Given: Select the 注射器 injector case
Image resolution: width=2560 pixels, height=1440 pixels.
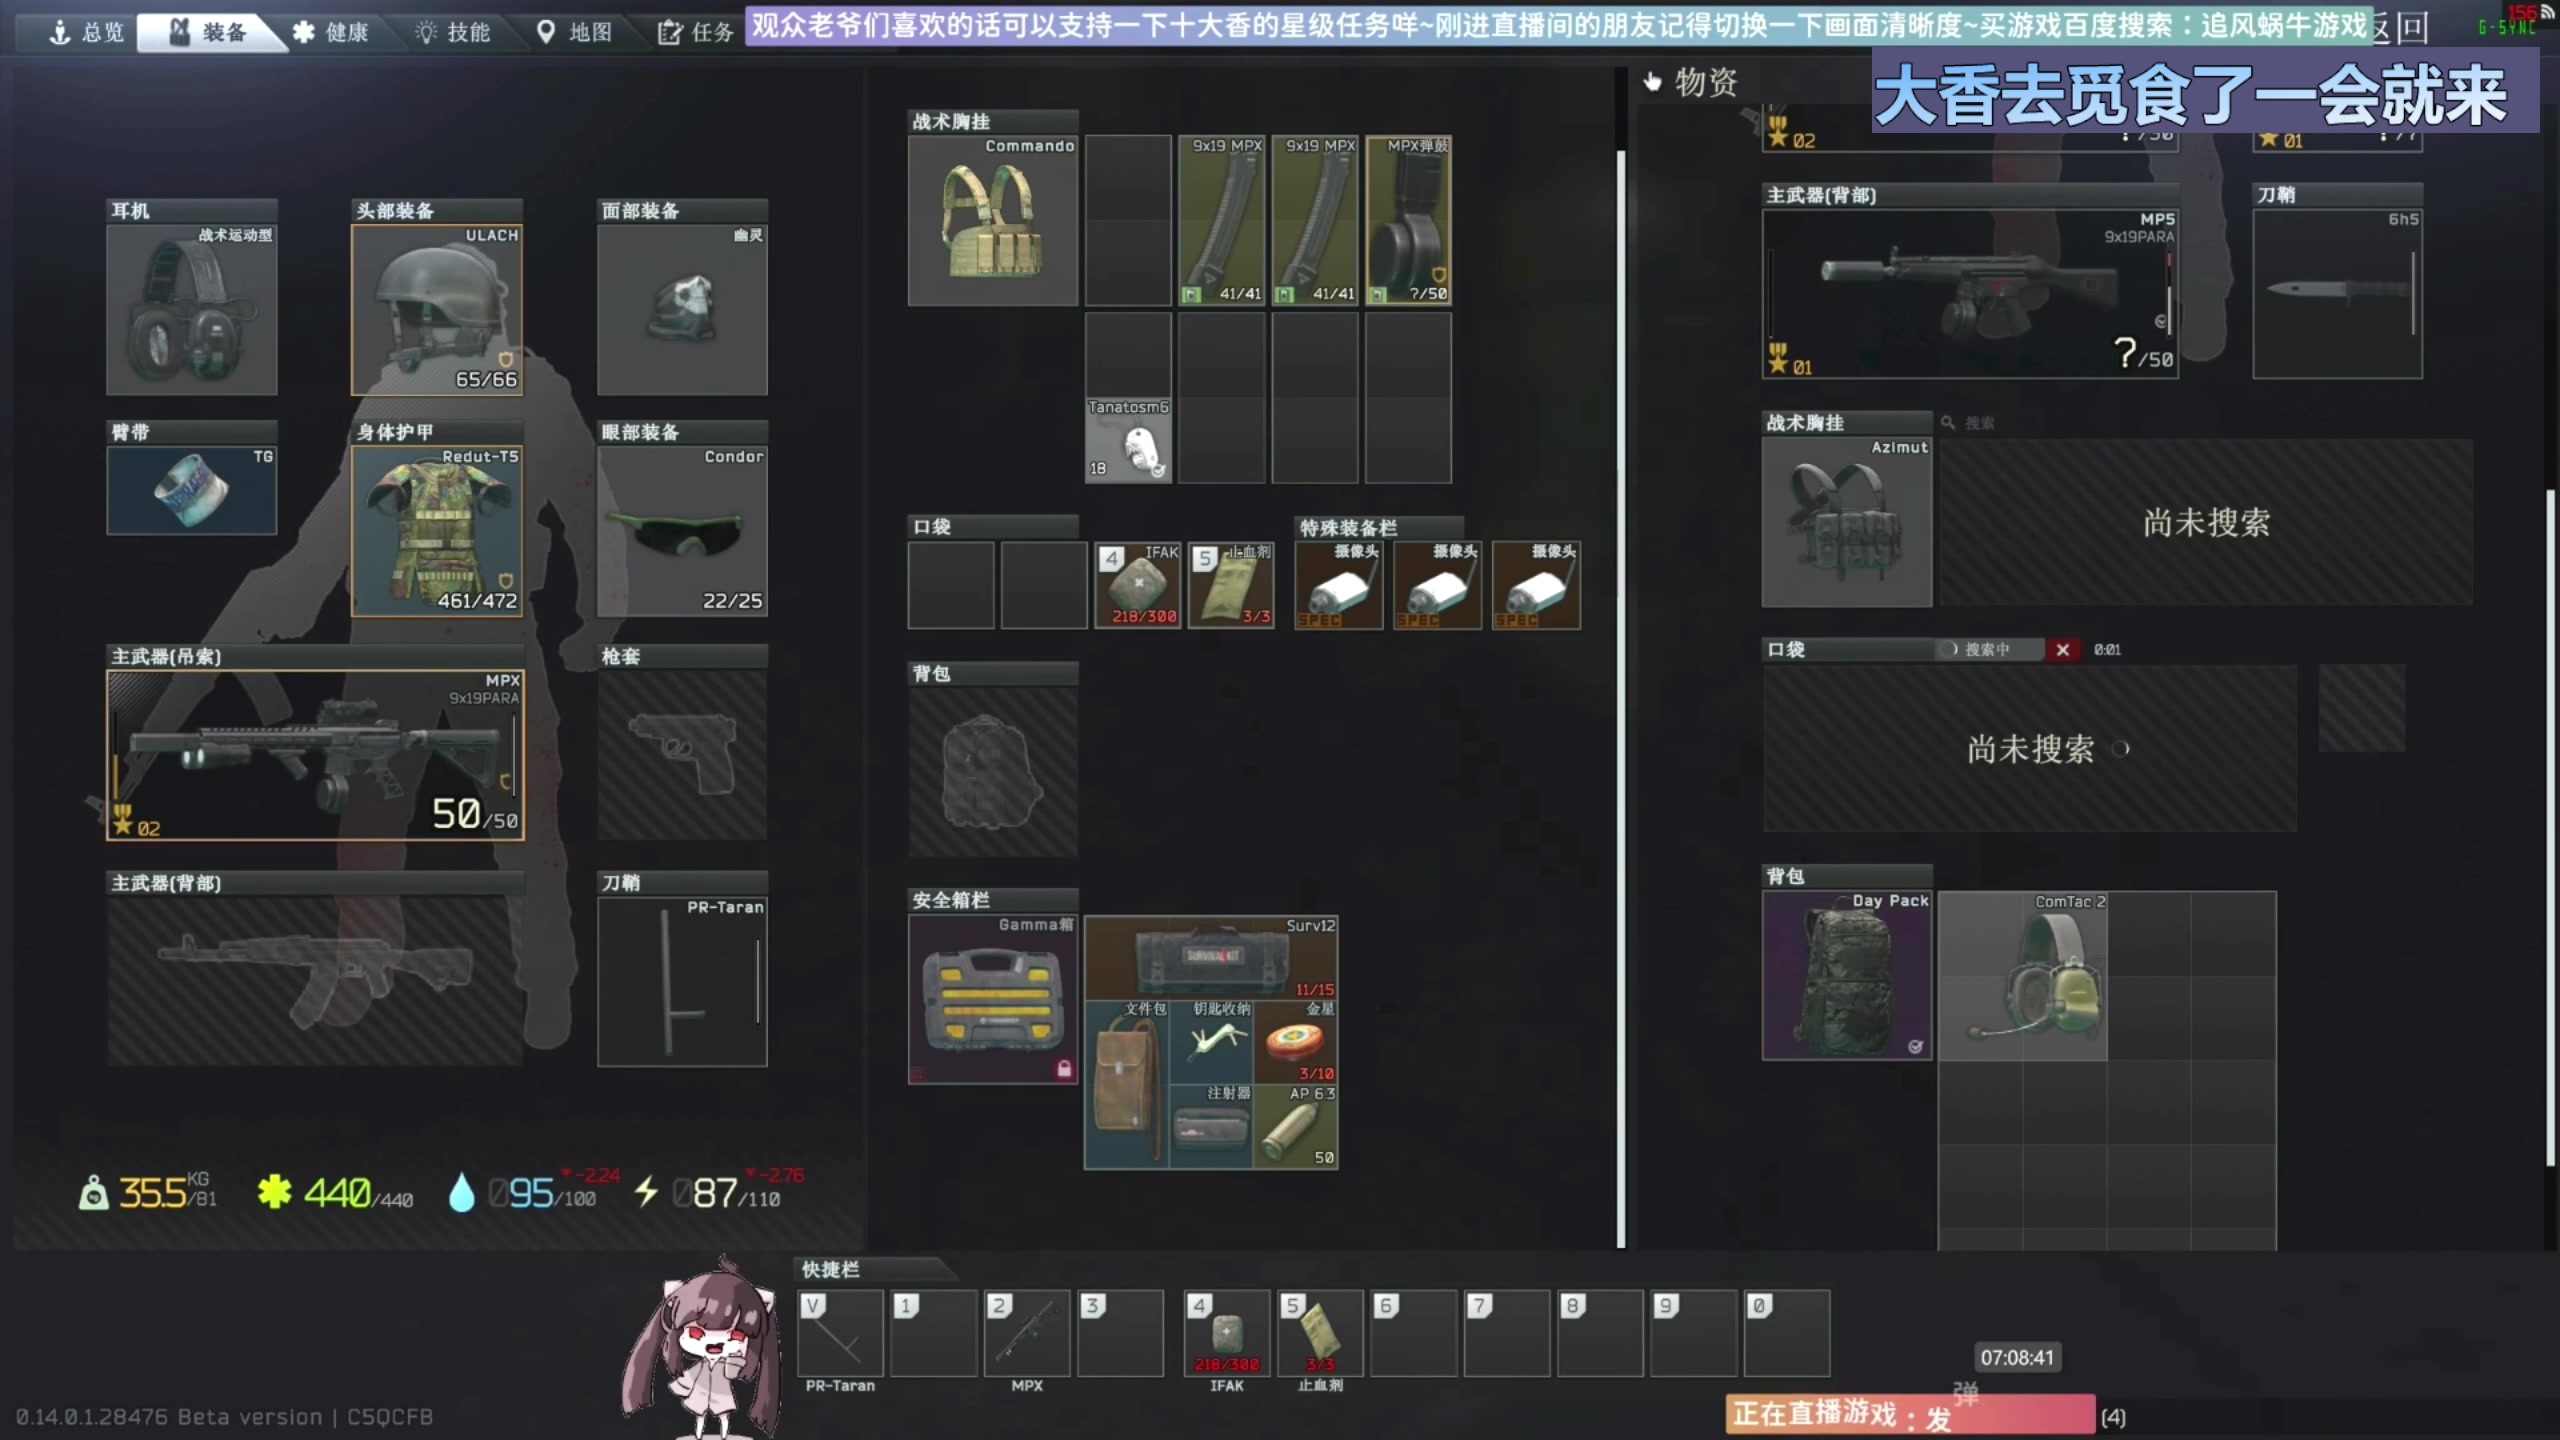Looking at the screenshot, I should pos(1211,1126).
